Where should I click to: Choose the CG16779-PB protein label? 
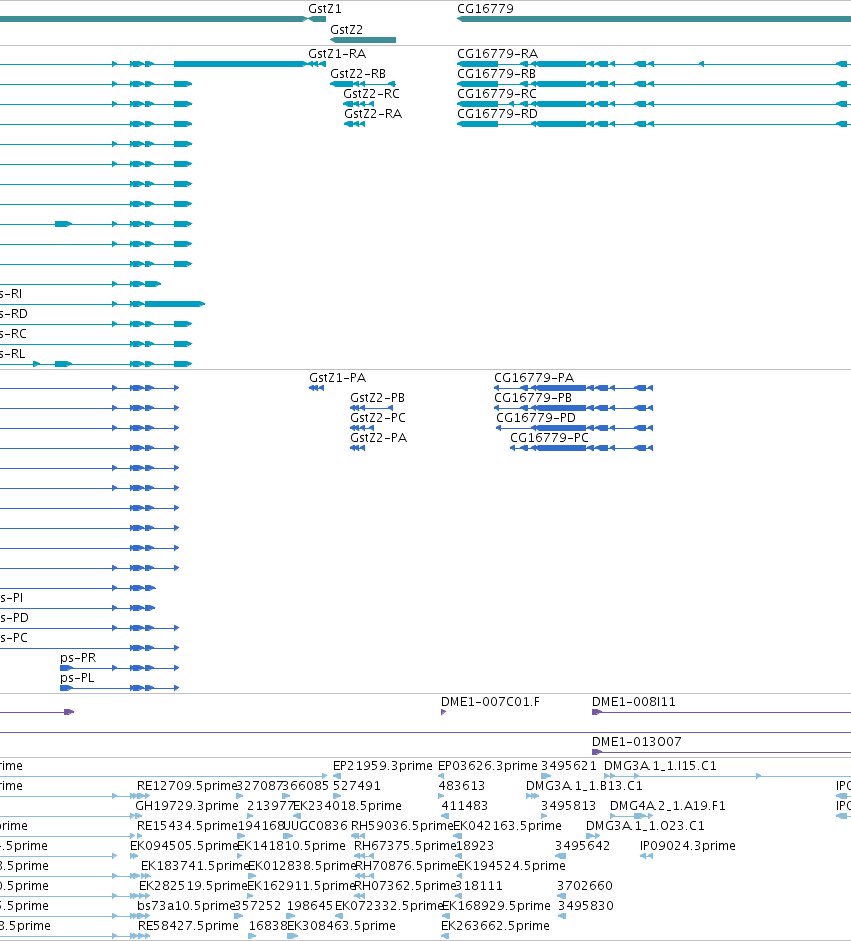coord(533,398)
